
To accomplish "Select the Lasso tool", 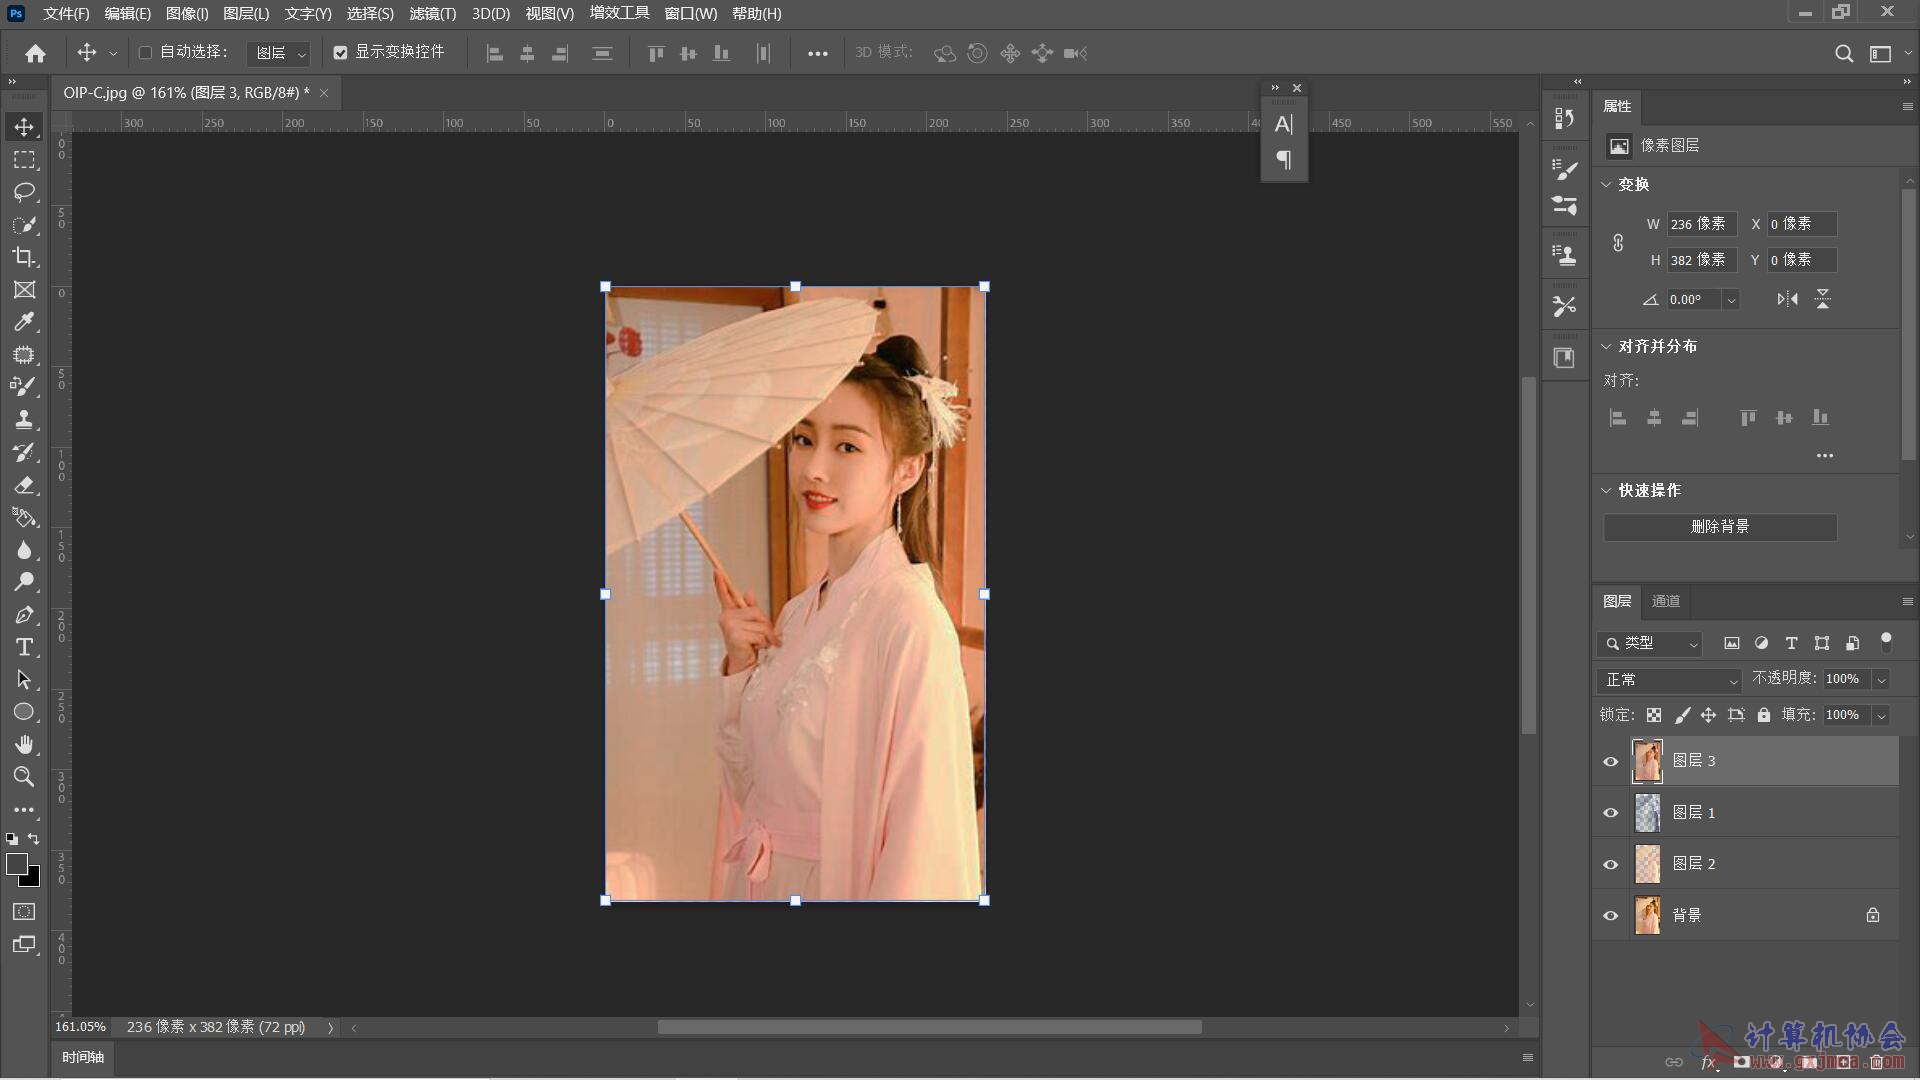I will coord(24,192).
